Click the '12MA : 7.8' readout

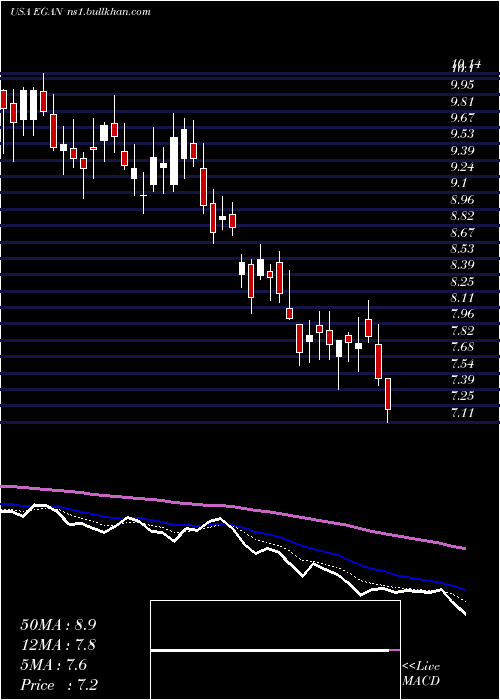58,645
